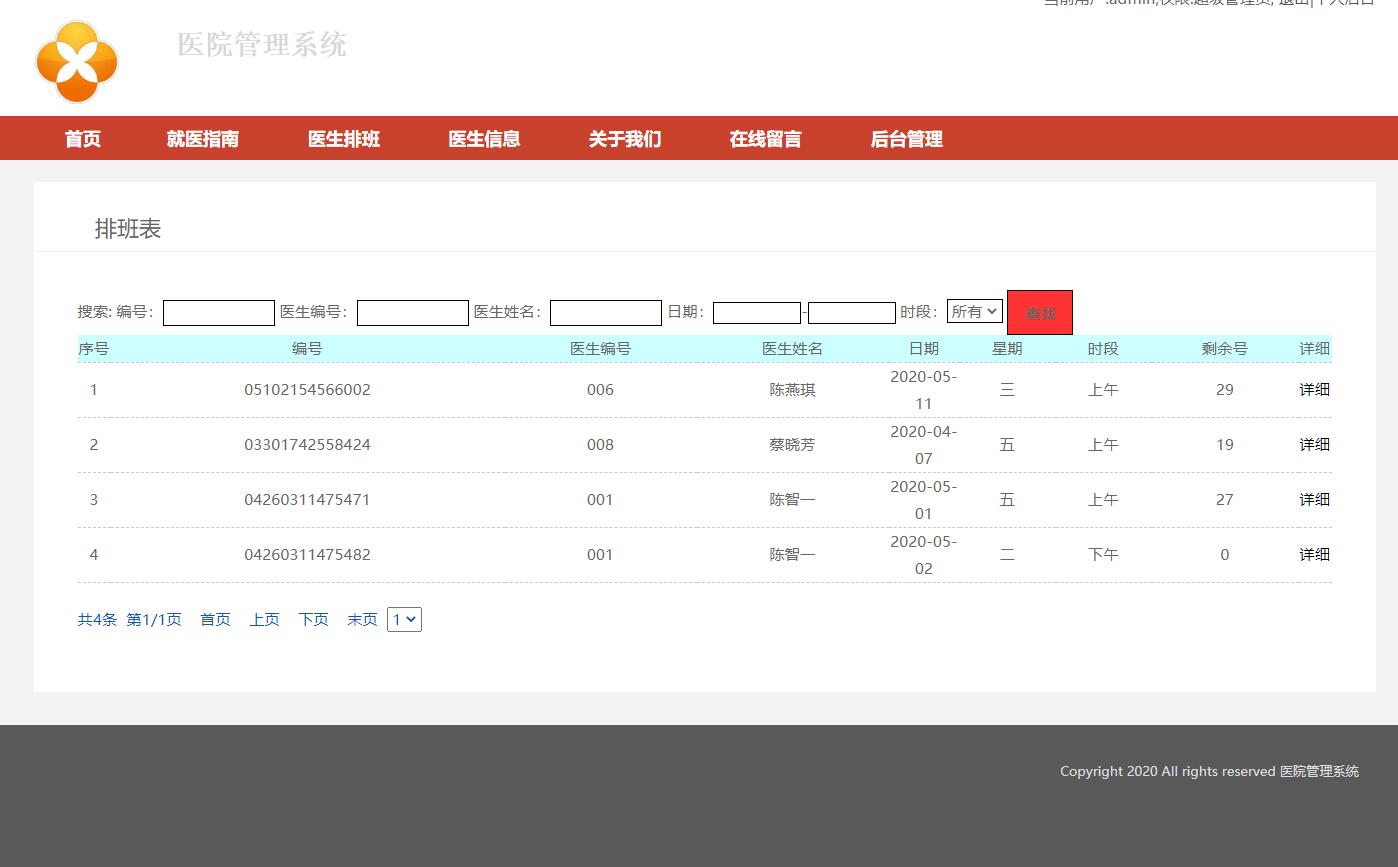This screenshot has height=867, width=1398.
Task: Open the page number dropdown in pagination
Action: coord(404,619)
